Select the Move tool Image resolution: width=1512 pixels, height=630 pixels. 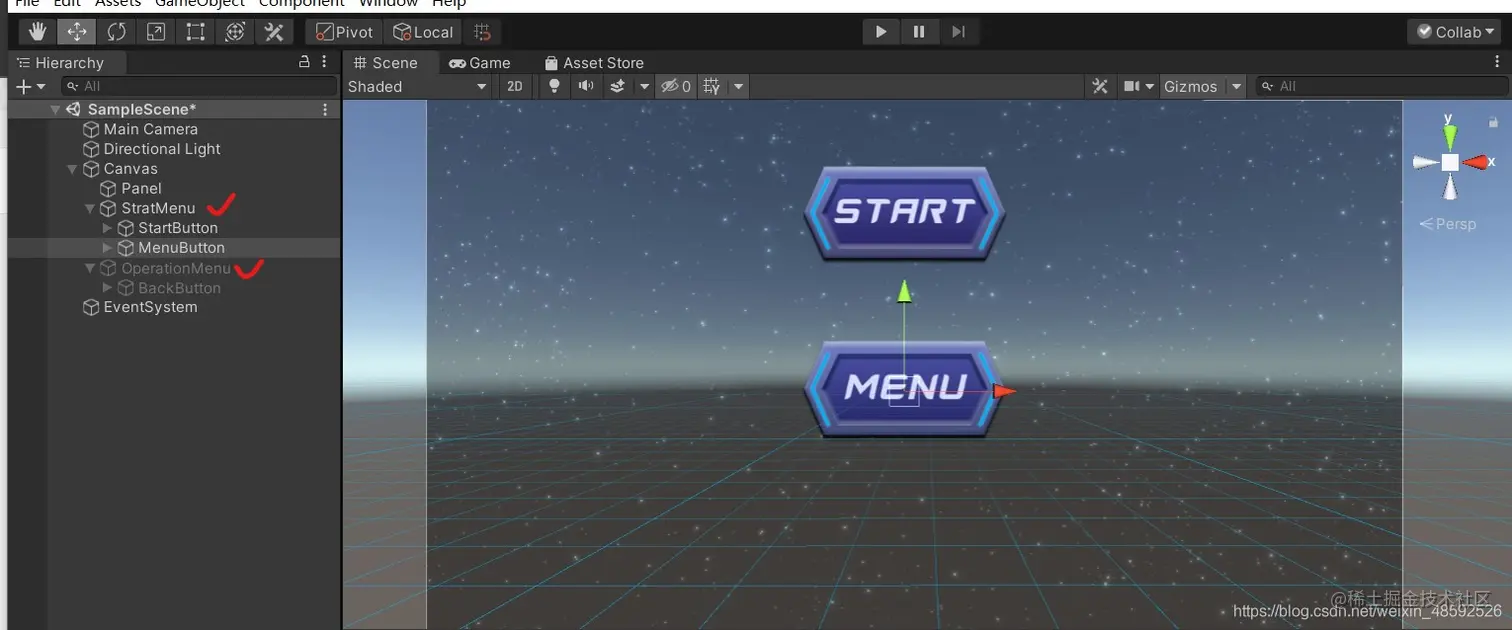pyautogui.click(x=76, y=32)
